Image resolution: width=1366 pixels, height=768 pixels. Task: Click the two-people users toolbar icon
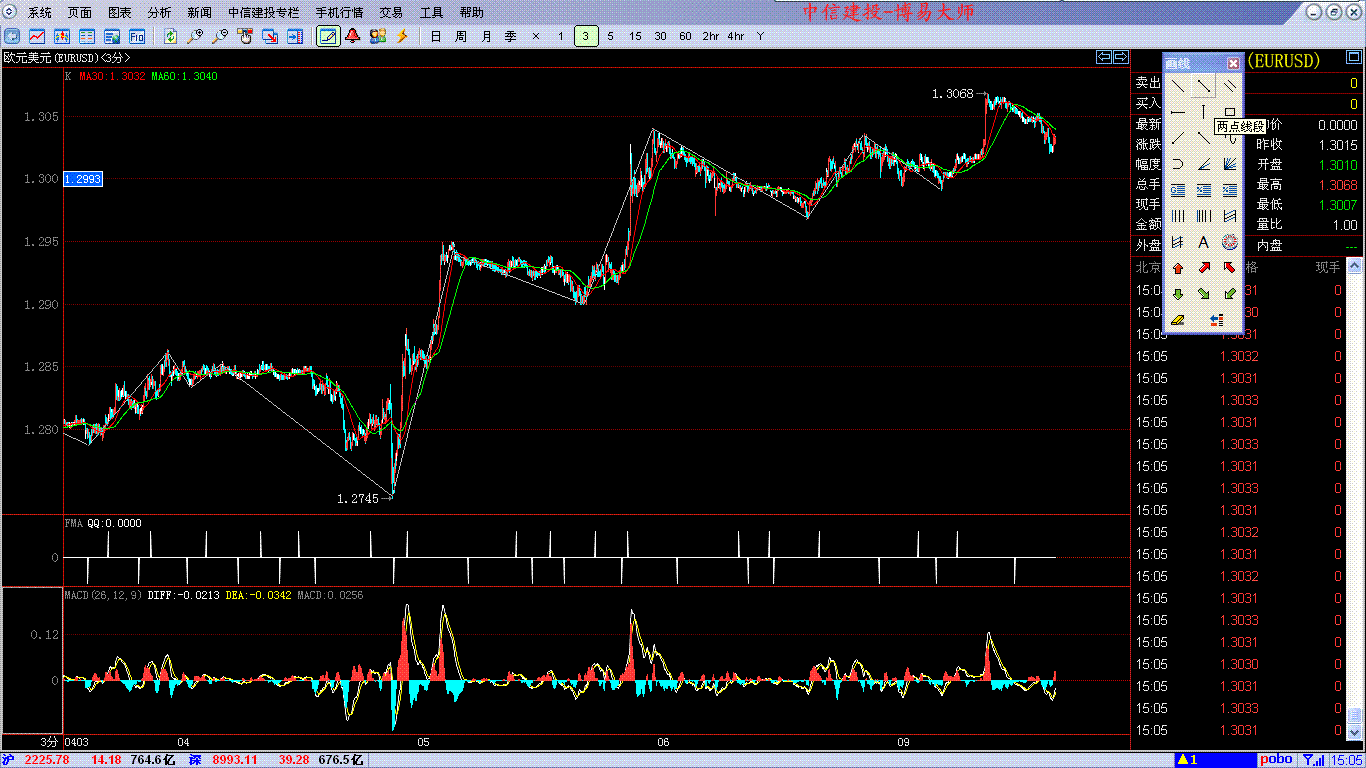[x=377, y=36]
